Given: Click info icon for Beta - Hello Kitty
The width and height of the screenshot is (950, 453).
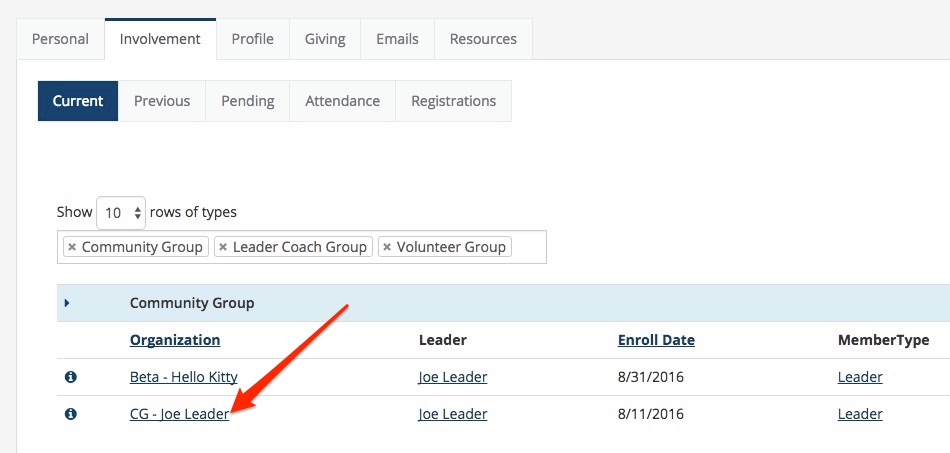Looking at the screenshot, I should point(70,377).
